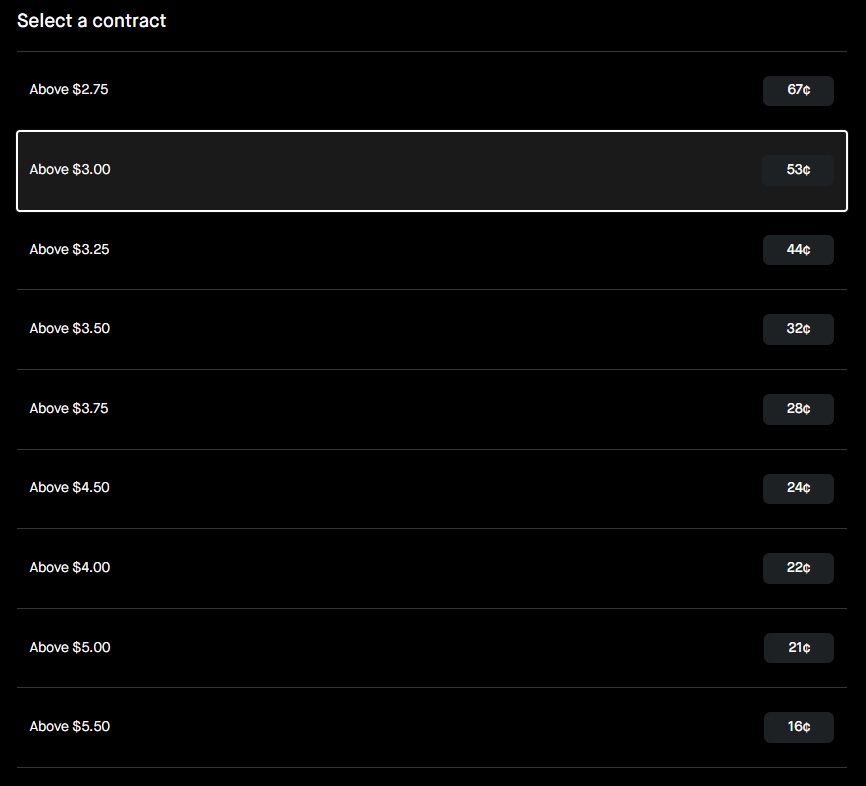
Task: Click the 16¢ price button
Action: (799, 727)
